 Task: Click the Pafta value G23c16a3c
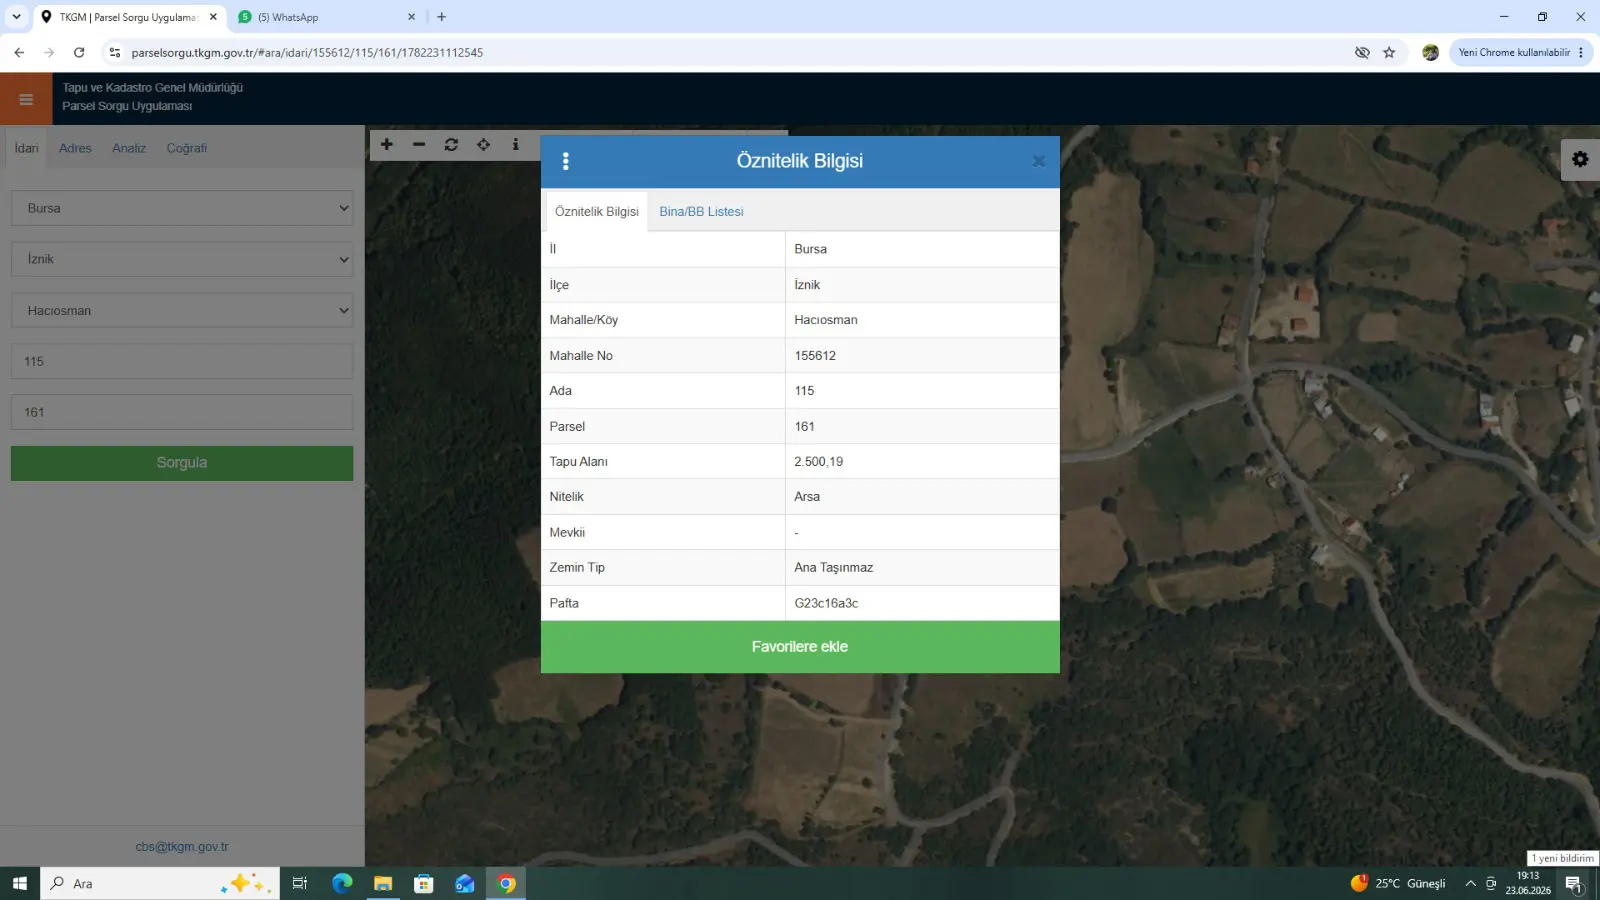tap(826, 603)
